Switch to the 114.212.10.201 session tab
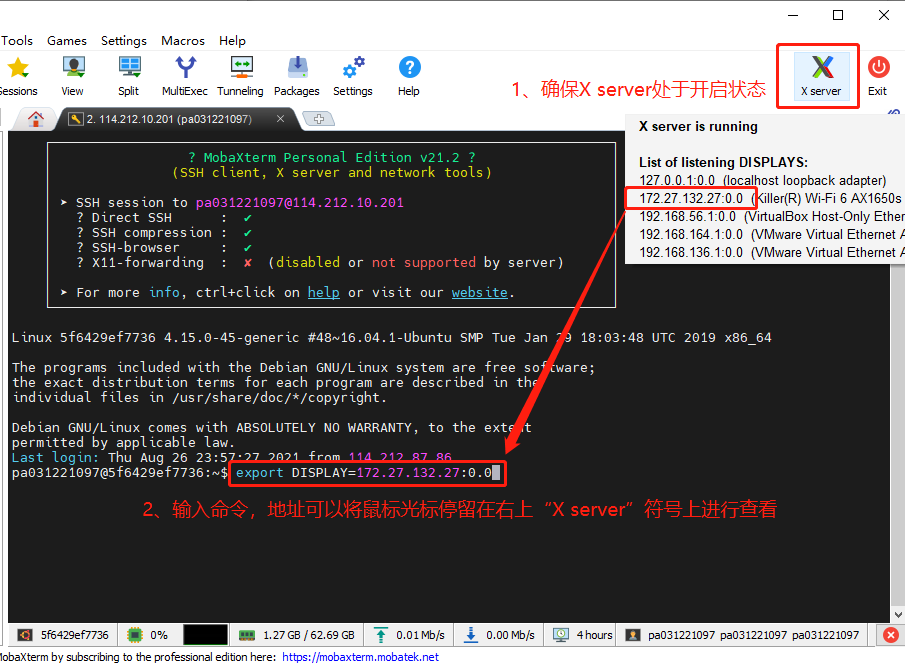Image resolution: width=905 pixels, height=664 pixels. click(170, 119)
